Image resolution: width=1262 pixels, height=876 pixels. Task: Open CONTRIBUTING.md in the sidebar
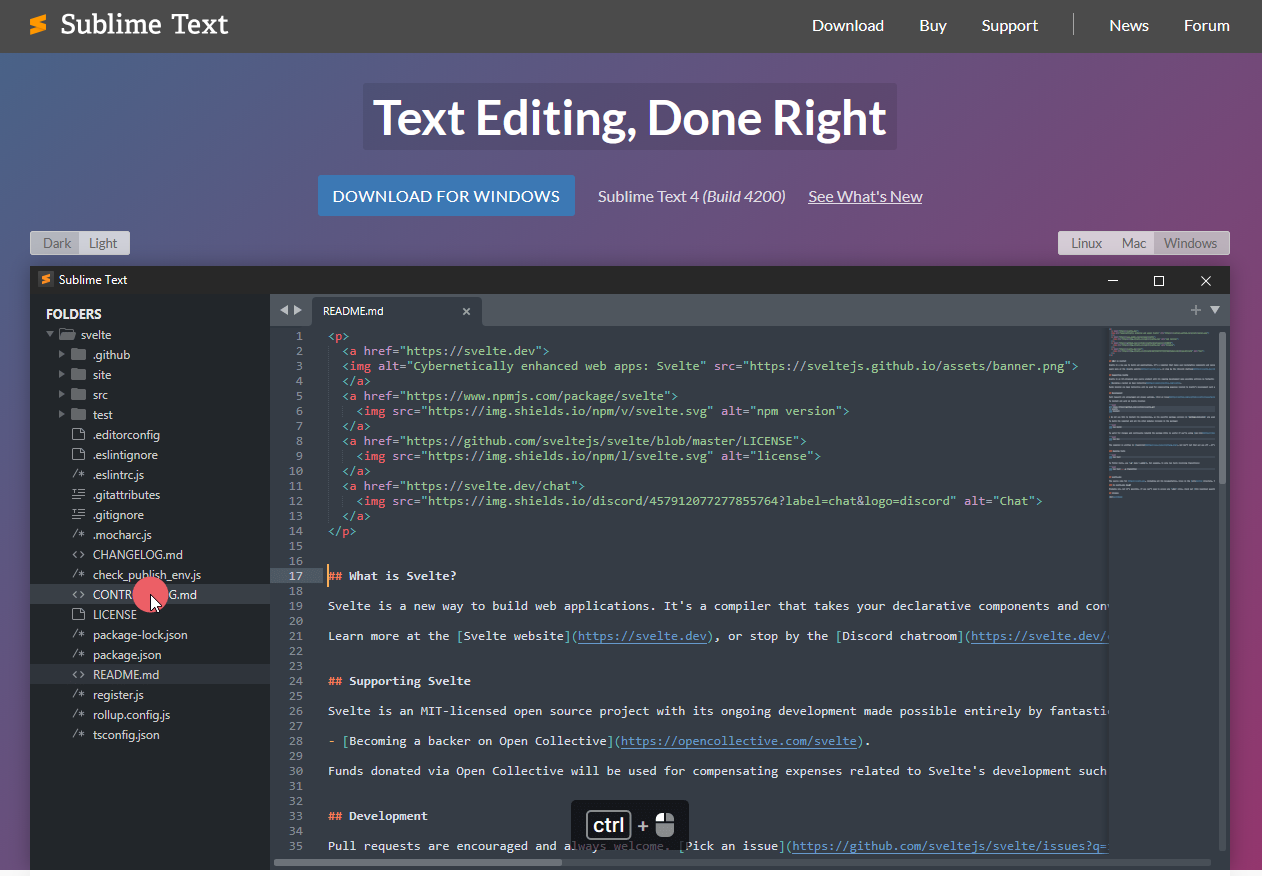pyautogui.click(x=150, y=594)
